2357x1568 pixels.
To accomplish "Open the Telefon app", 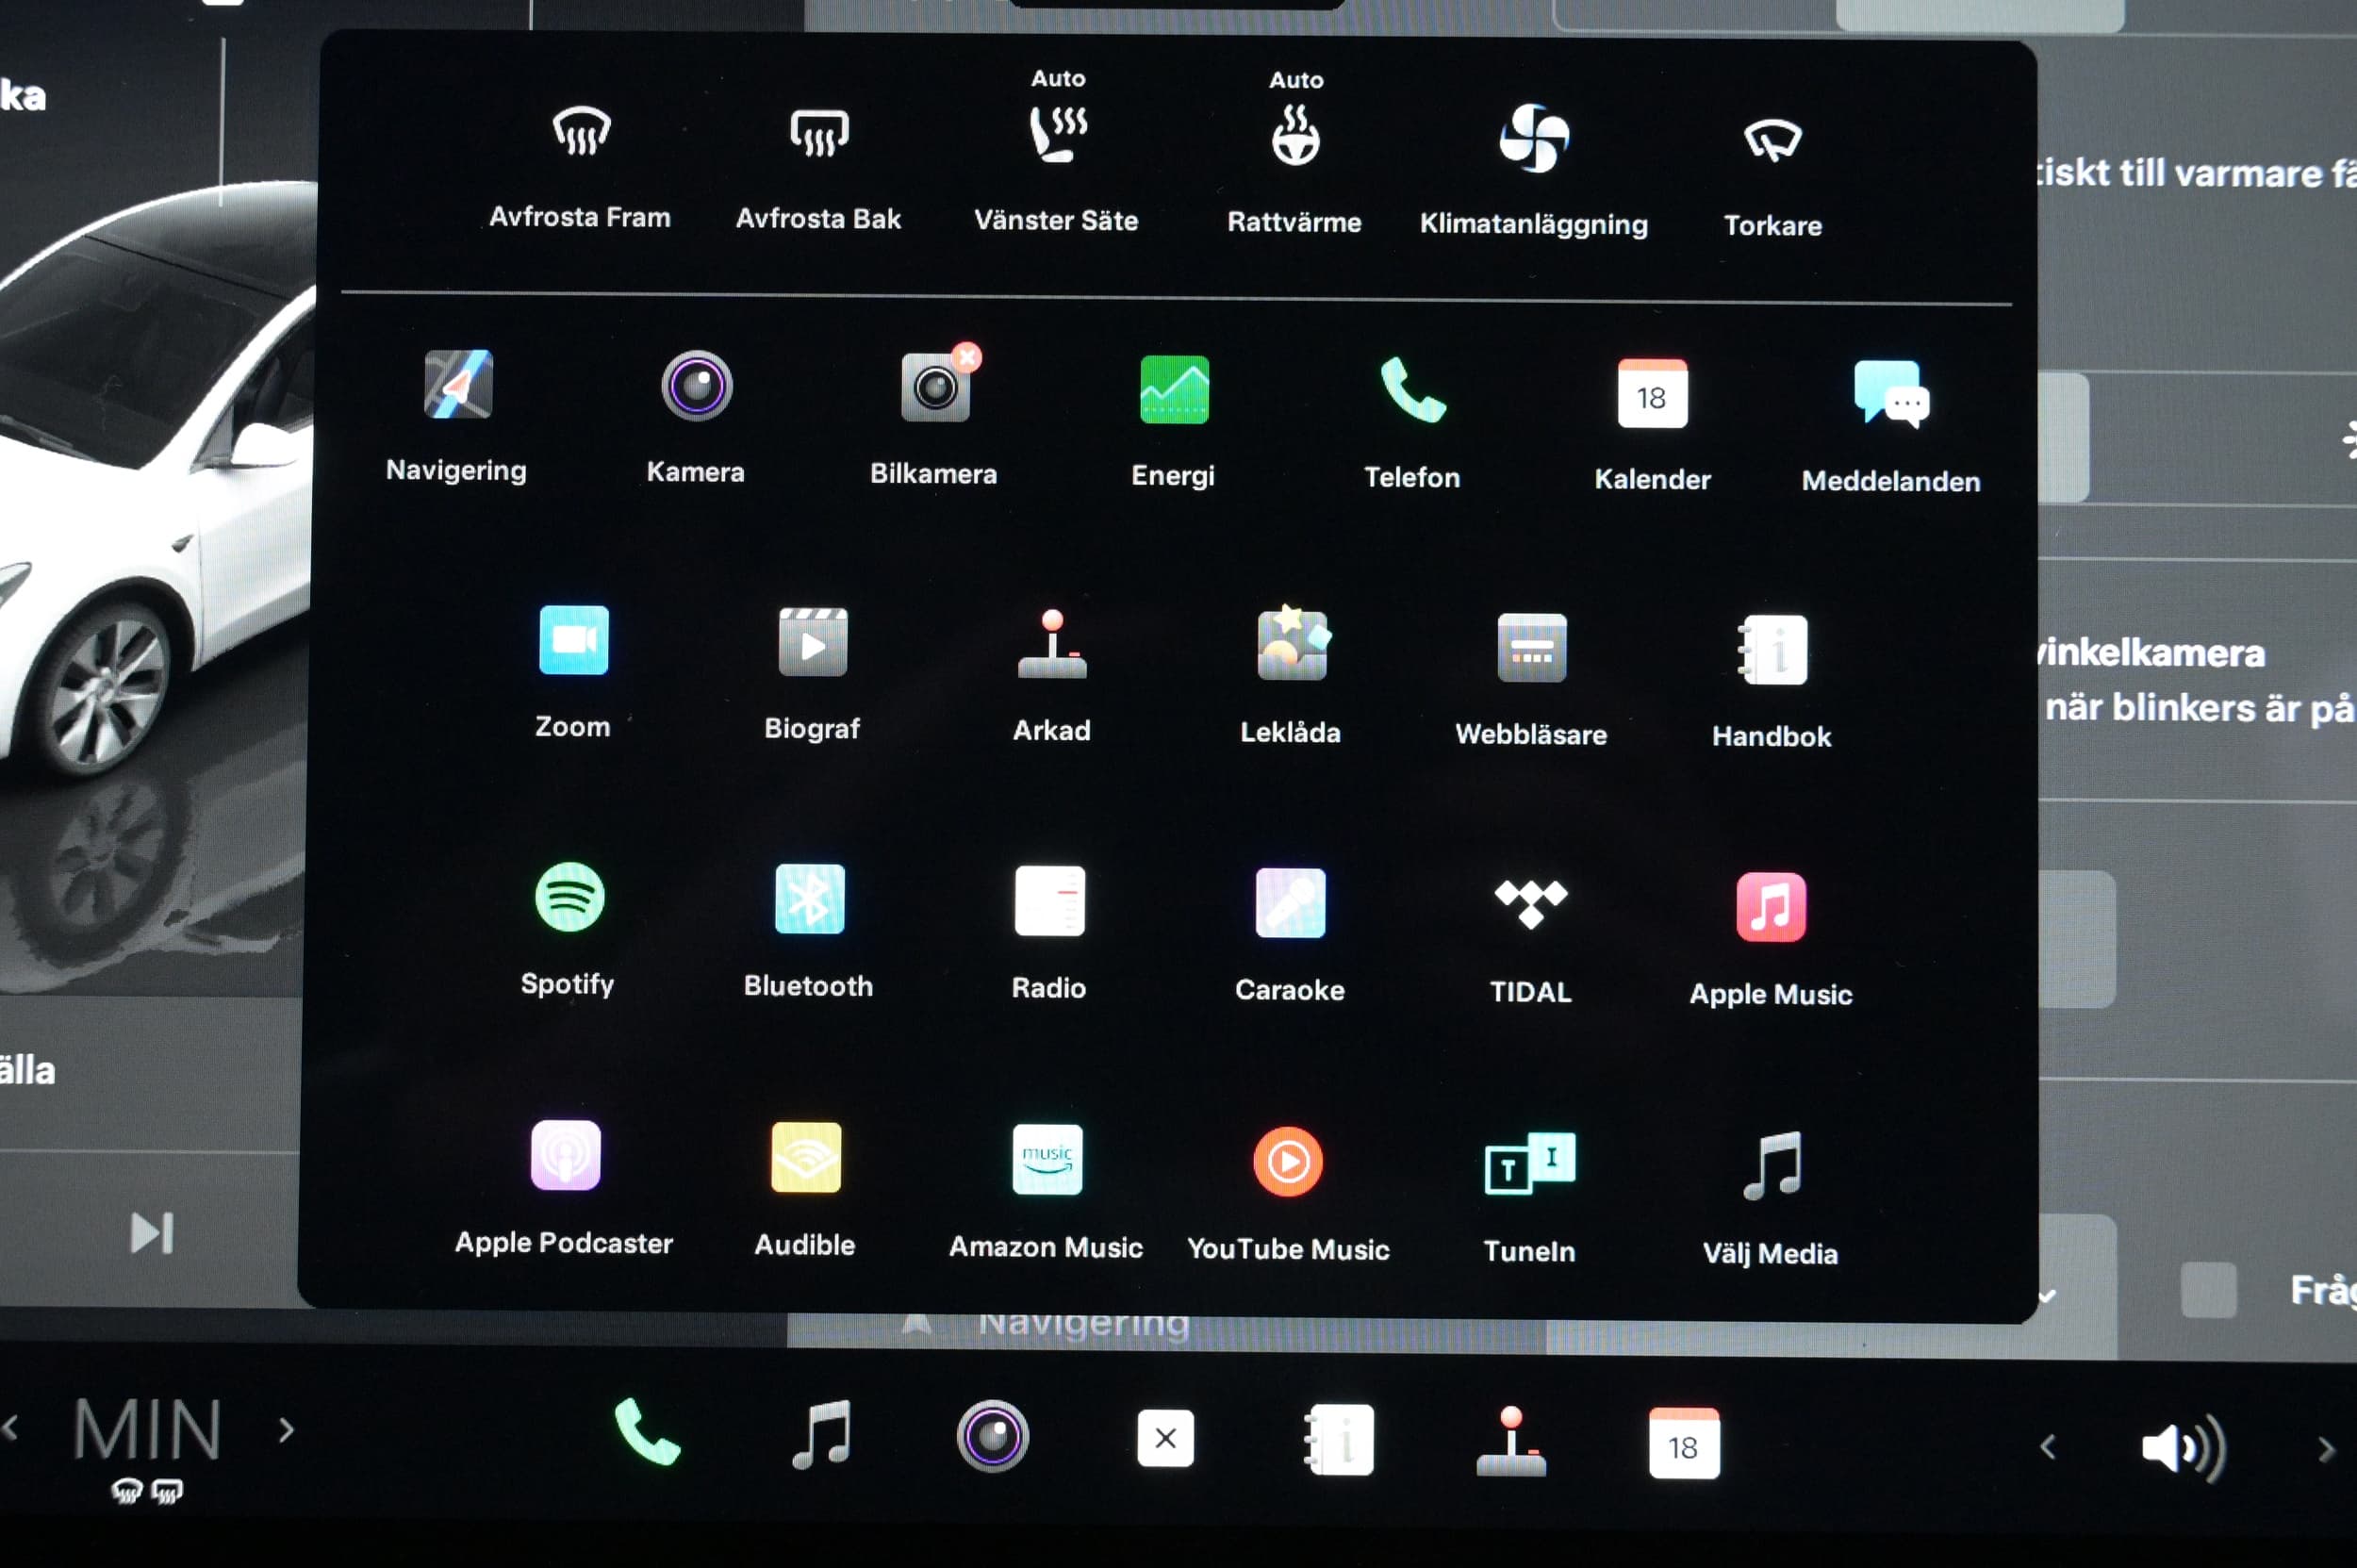I will [1413, 423].
